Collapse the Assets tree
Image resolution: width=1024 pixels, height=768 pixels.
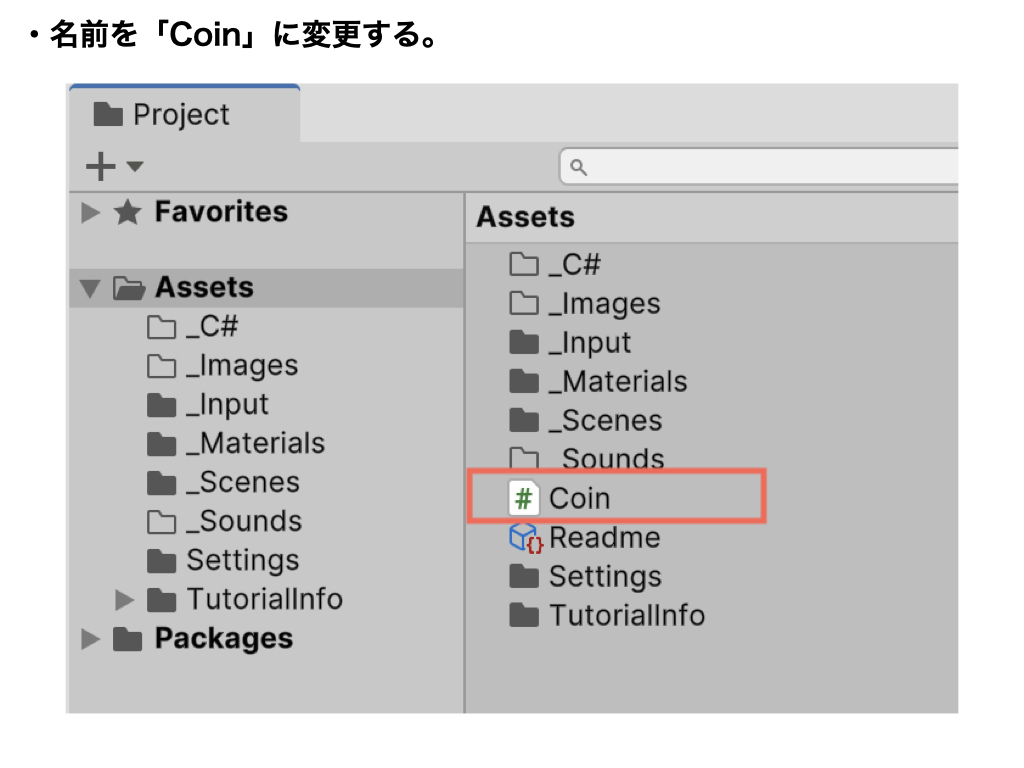(x=91, y=288)
